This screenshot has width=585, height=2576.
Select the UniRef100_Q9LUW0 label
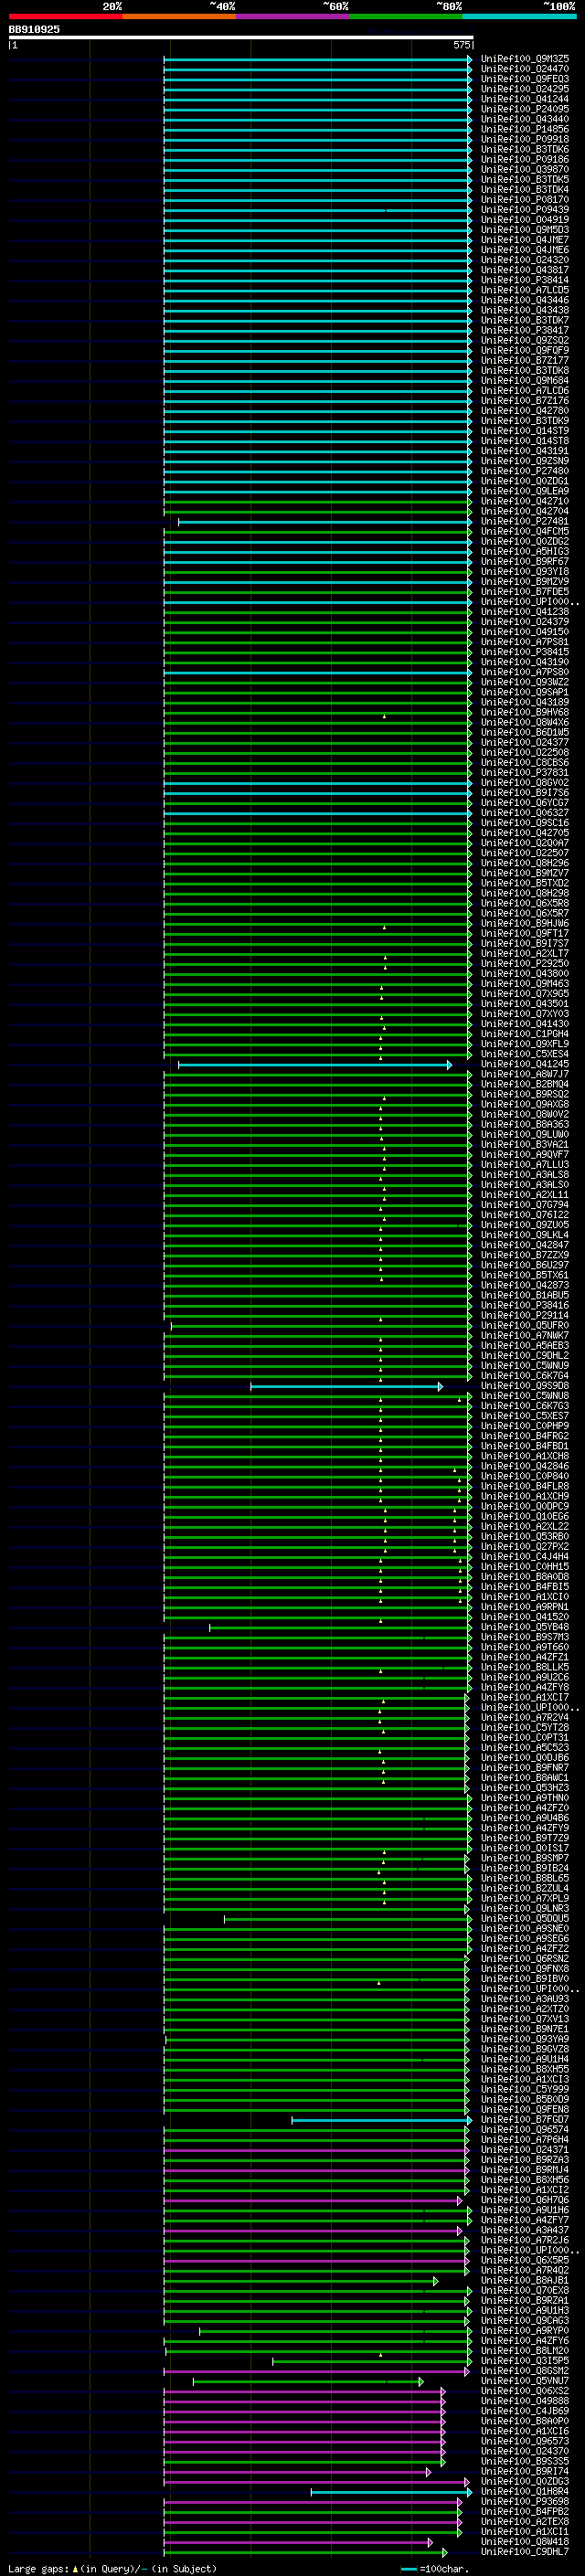525,1135
